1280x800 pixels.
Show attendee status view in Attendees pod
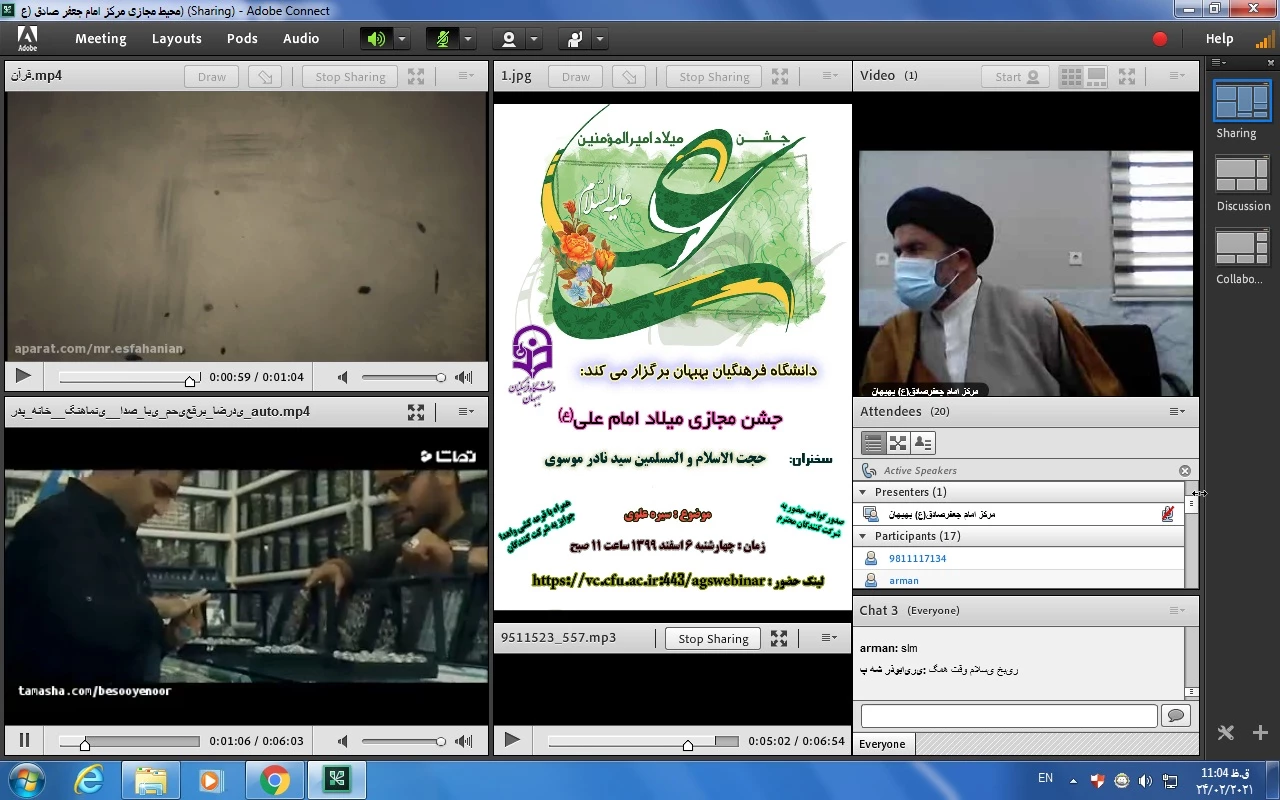pyautogui.click(x=923, y=443)
